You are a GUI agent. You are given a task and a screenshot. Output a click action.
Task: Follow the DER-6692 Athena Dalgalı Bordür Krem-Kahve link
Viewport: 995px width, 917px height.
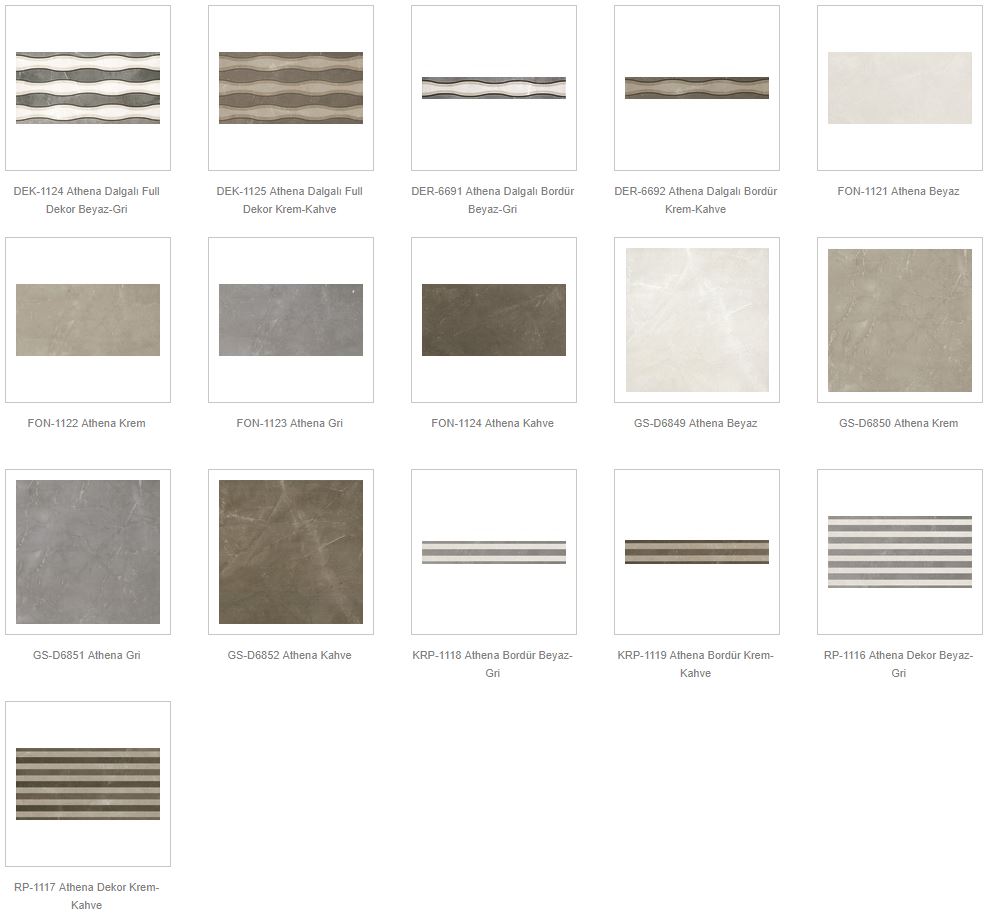pos(695,200)
